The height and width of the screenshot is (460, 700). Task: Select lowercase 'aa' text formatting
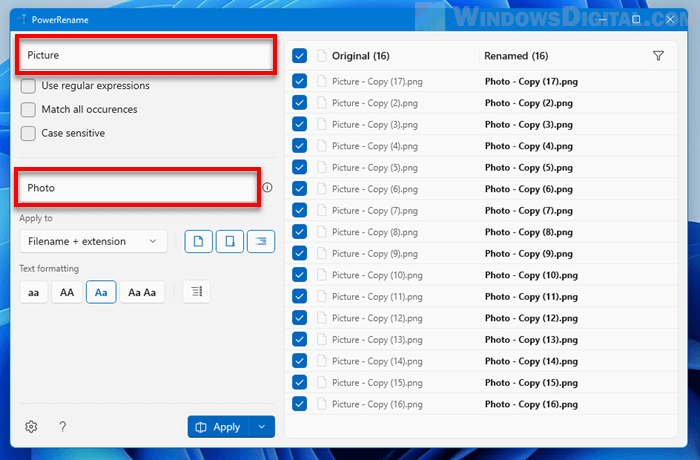33,292
